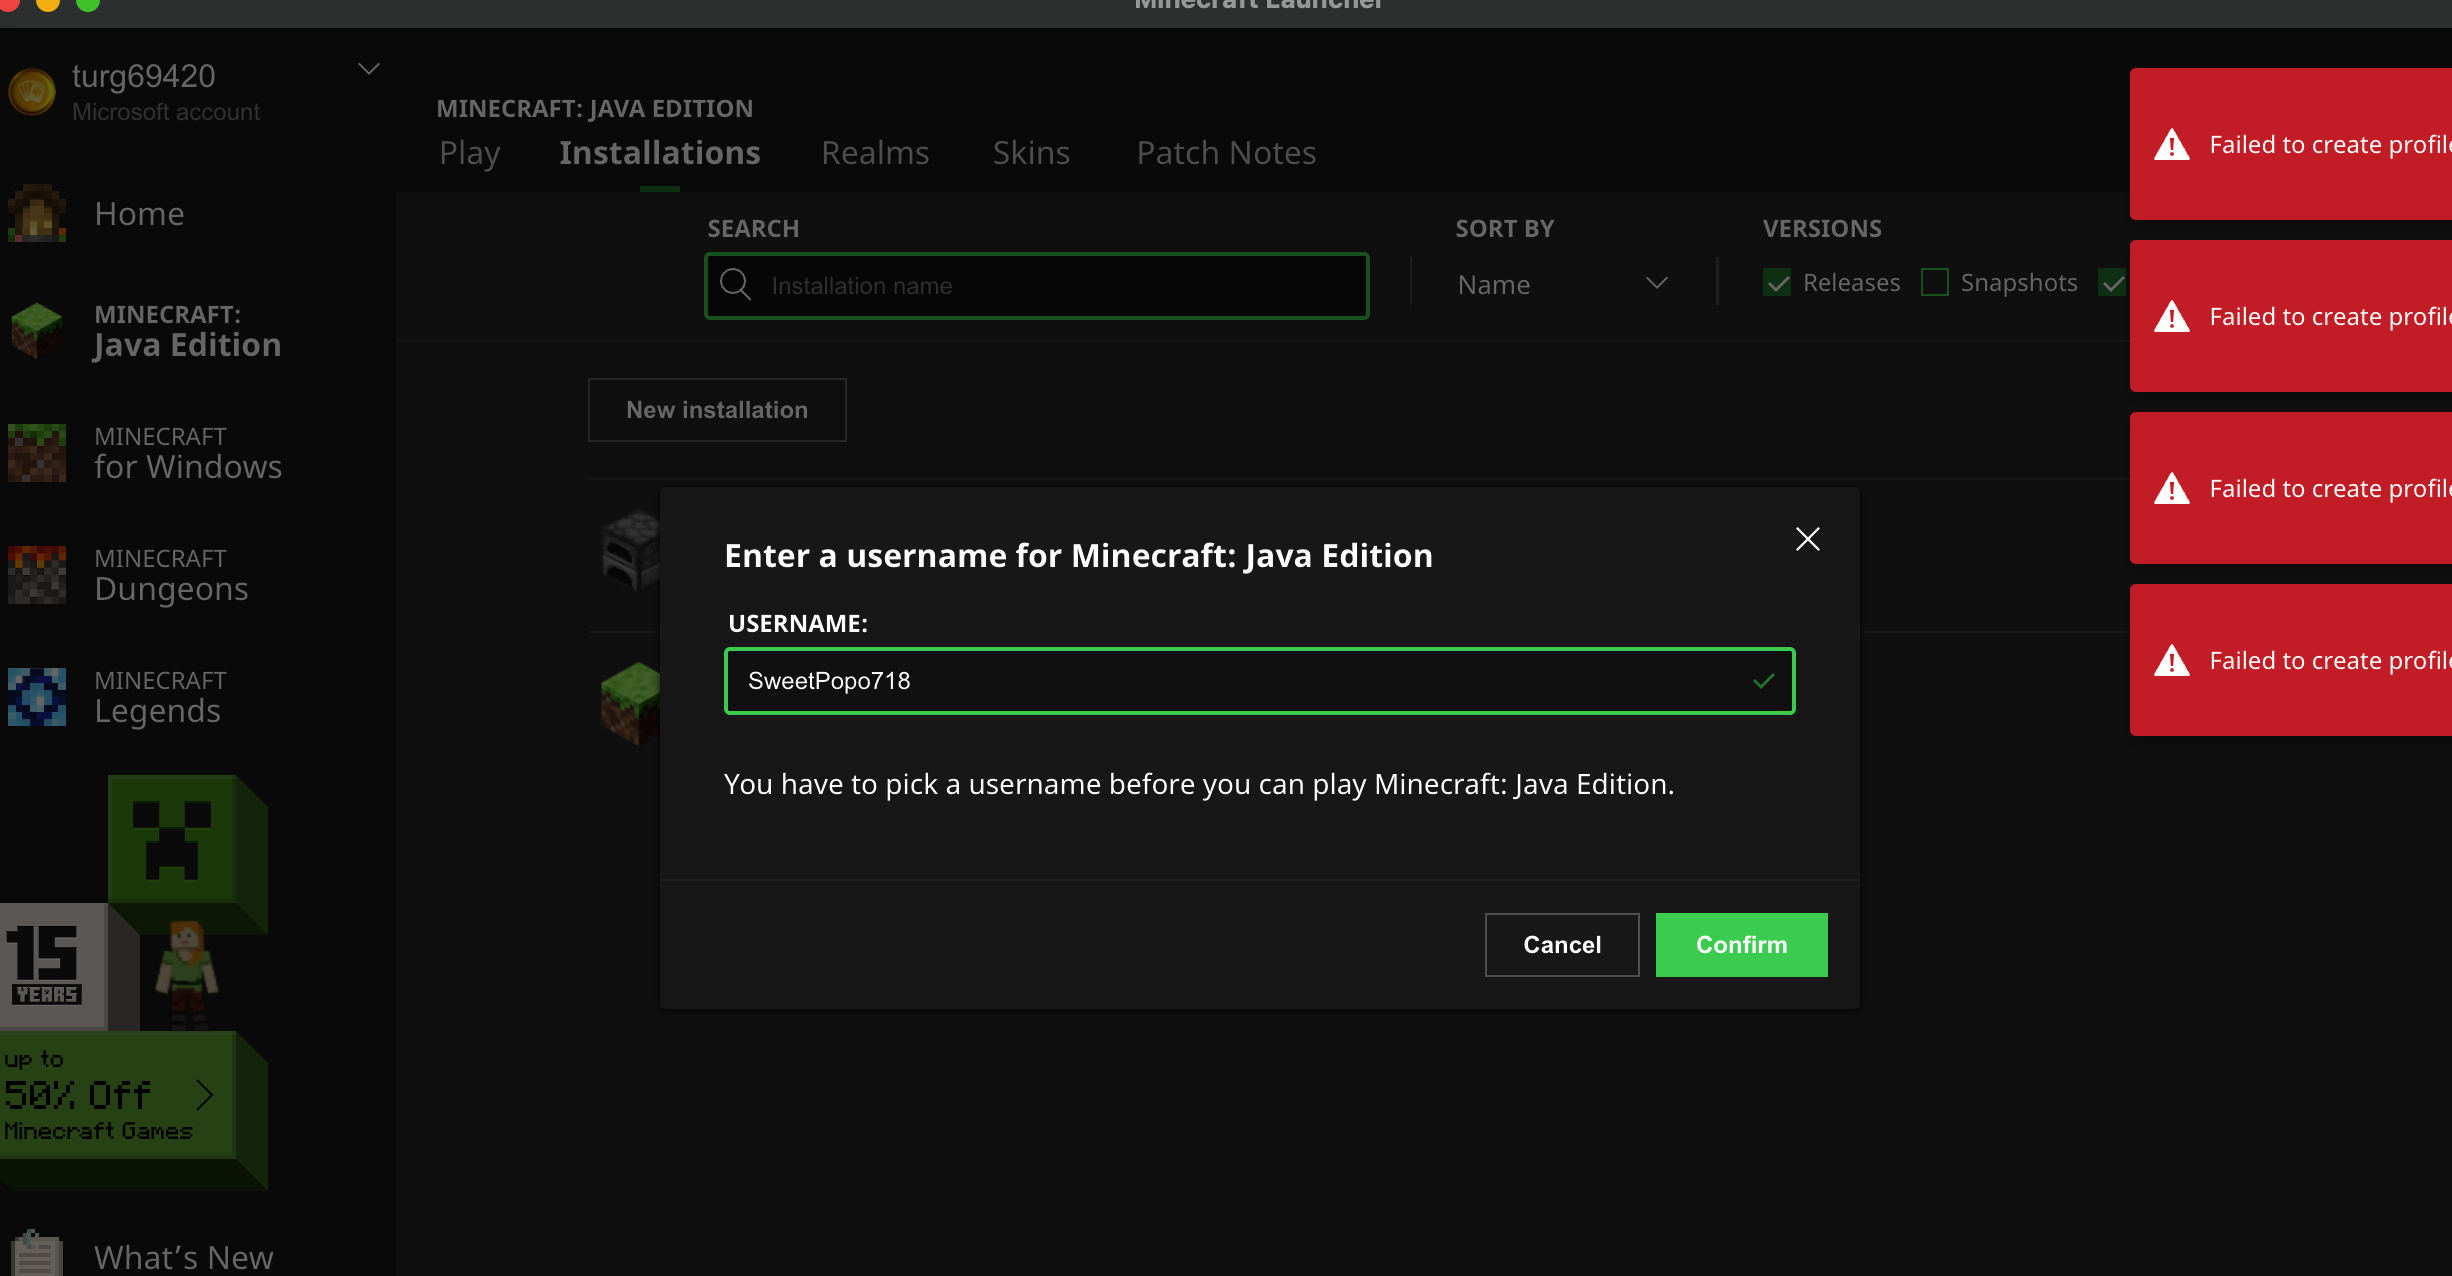
Task: Toggle the checkbox after Snapshots
Action: click(2113, 284)
